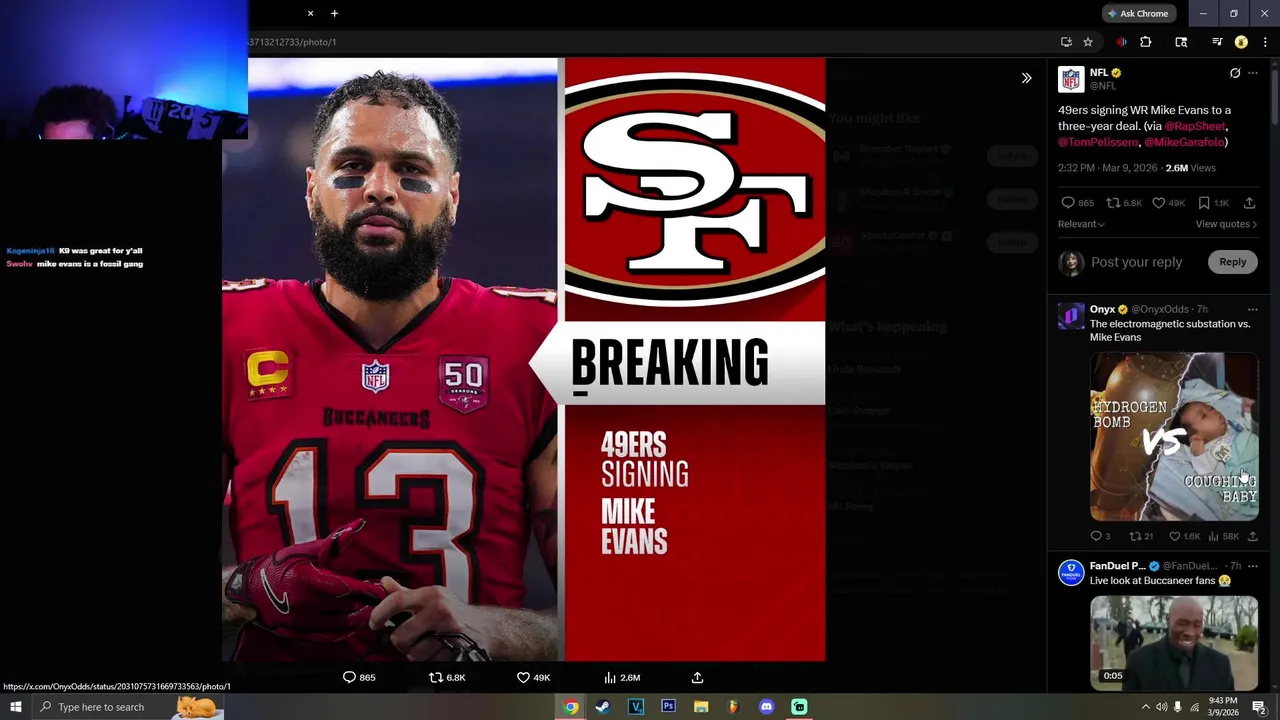This screenshot has height=720, width=1280.
Task: Open the Hydrogen Bomb vs Coughing Baby image
Action: 1174,436
